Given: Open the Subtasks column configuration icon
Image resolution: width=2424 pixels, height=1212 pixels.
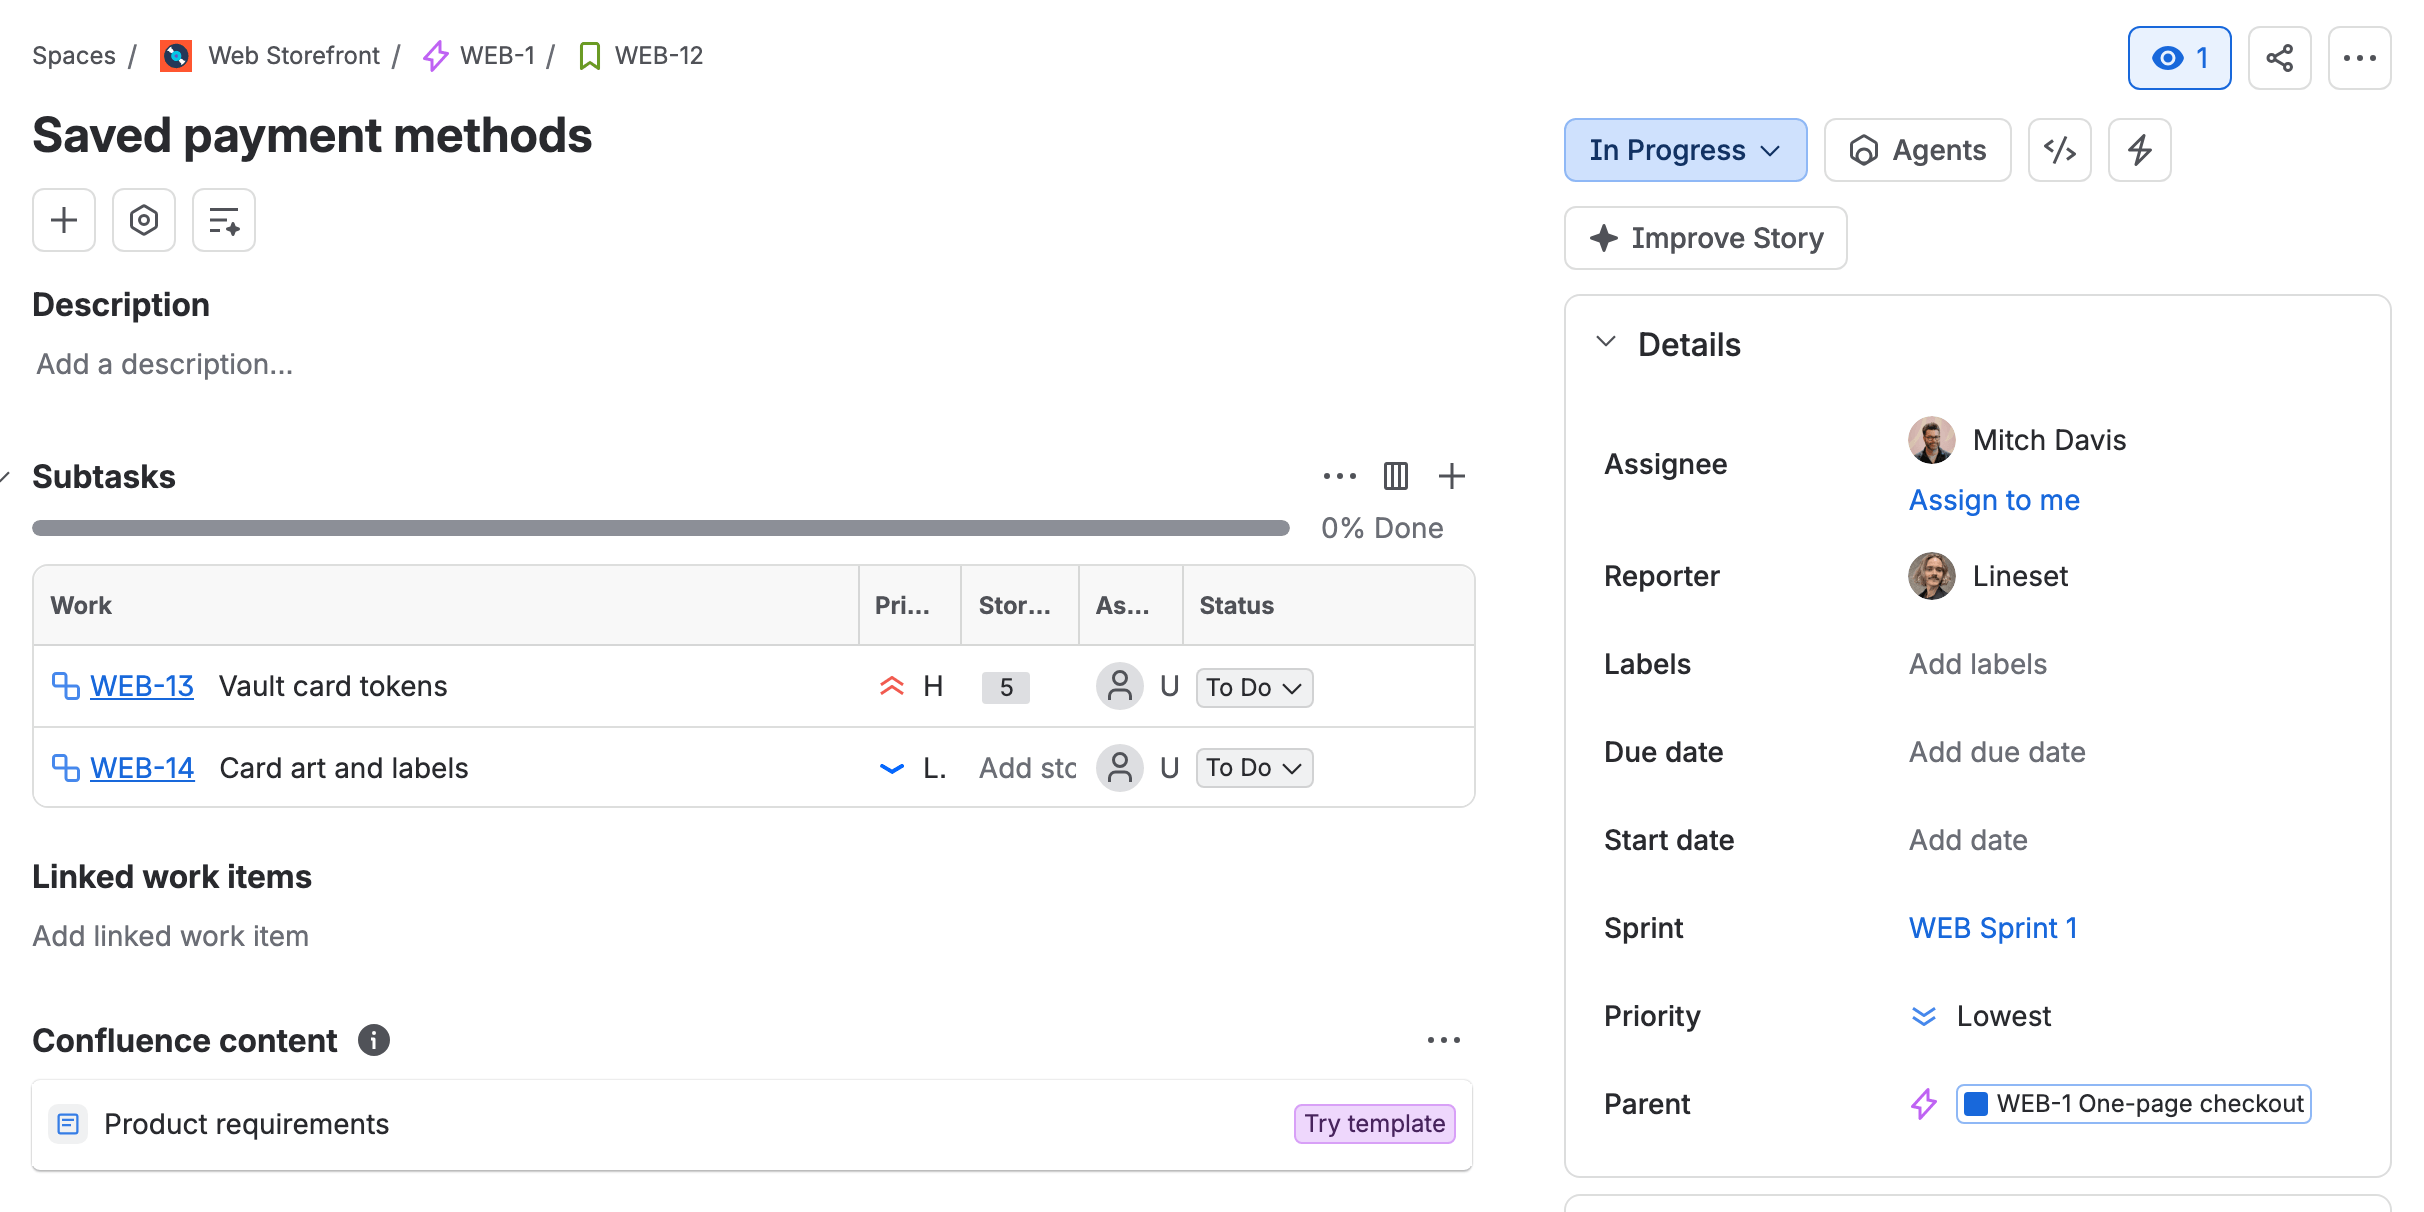Looking at the screenshot, I should [x=1395, y=476].
